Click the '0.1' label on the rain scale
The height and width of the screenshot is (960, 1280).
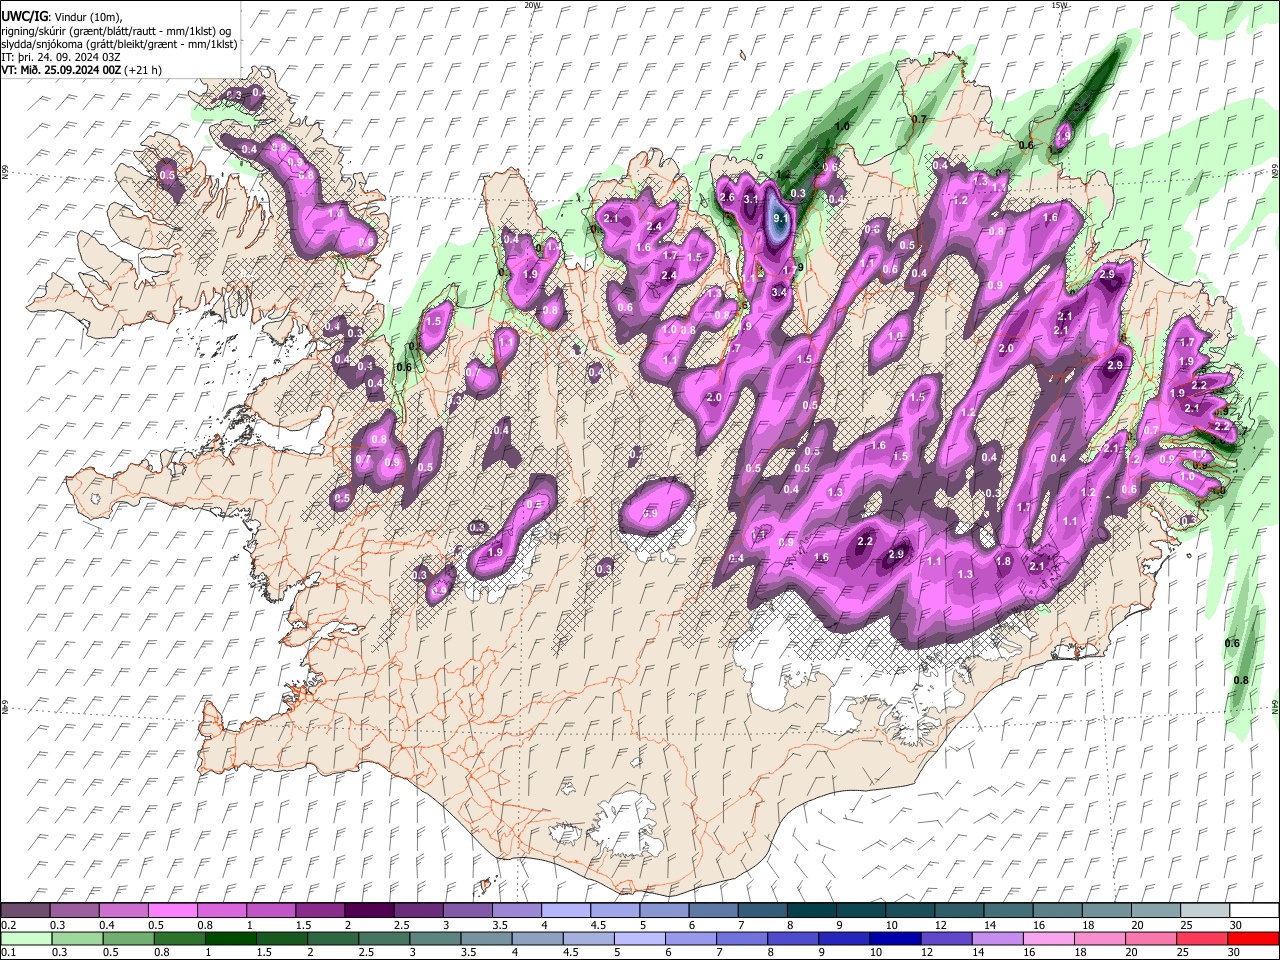[8, 953]
